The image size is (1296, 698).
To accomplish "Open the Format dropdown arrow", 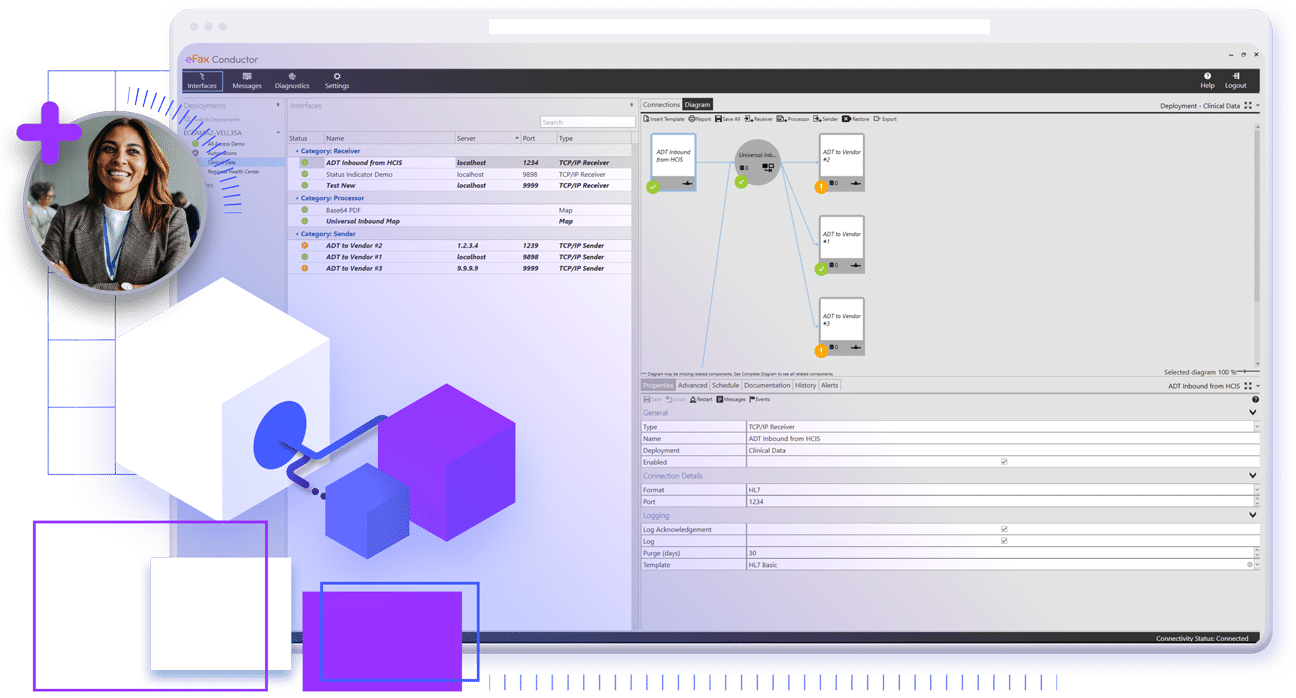I will point(1256,490).
